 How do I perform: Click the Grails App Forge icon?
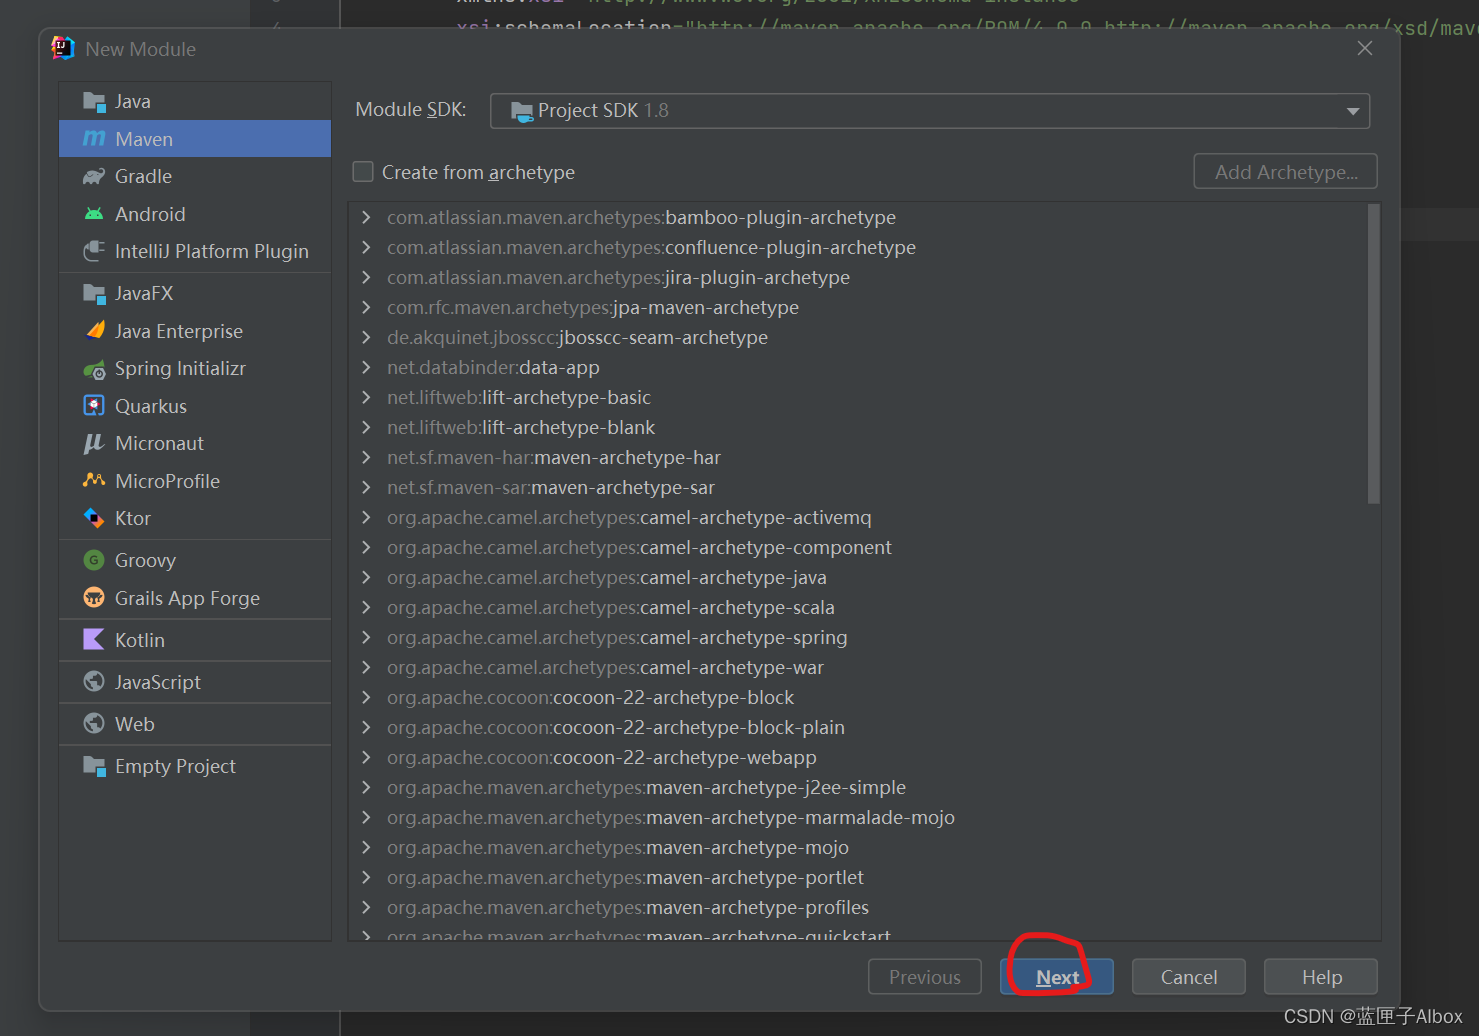(x=94, y=598)
